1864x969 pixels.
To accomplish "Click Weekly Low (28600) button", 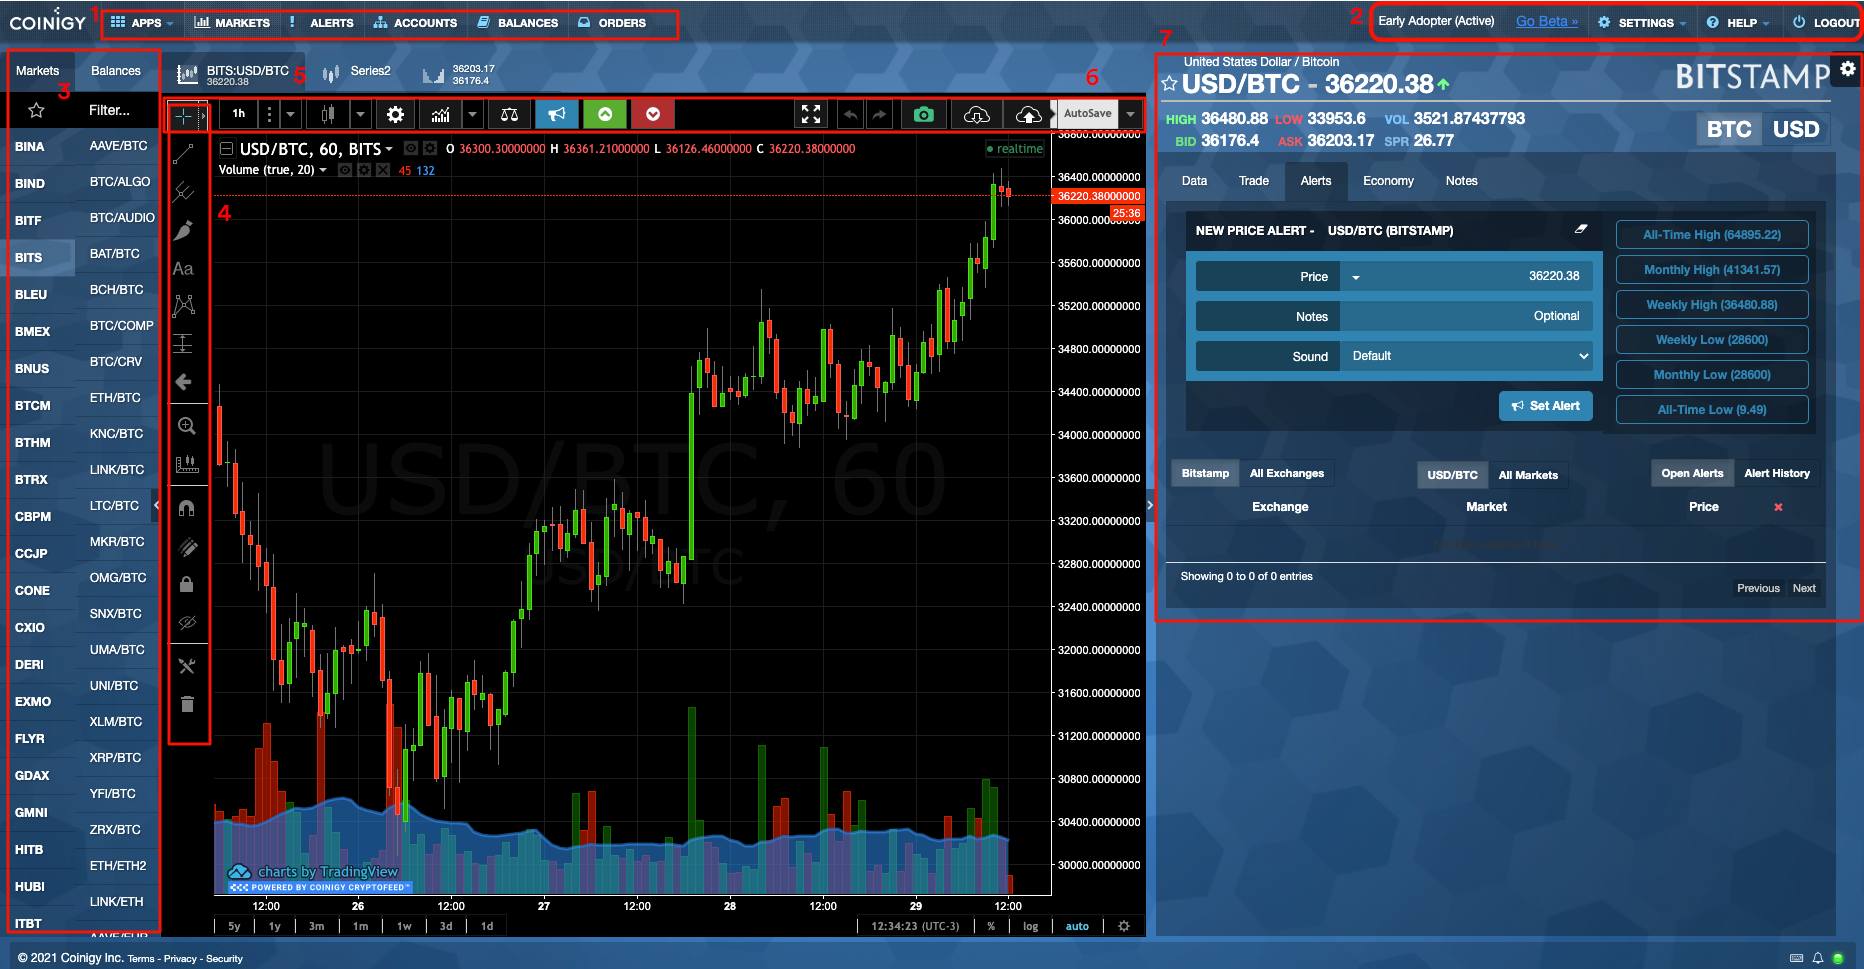I will (1712, 340).
